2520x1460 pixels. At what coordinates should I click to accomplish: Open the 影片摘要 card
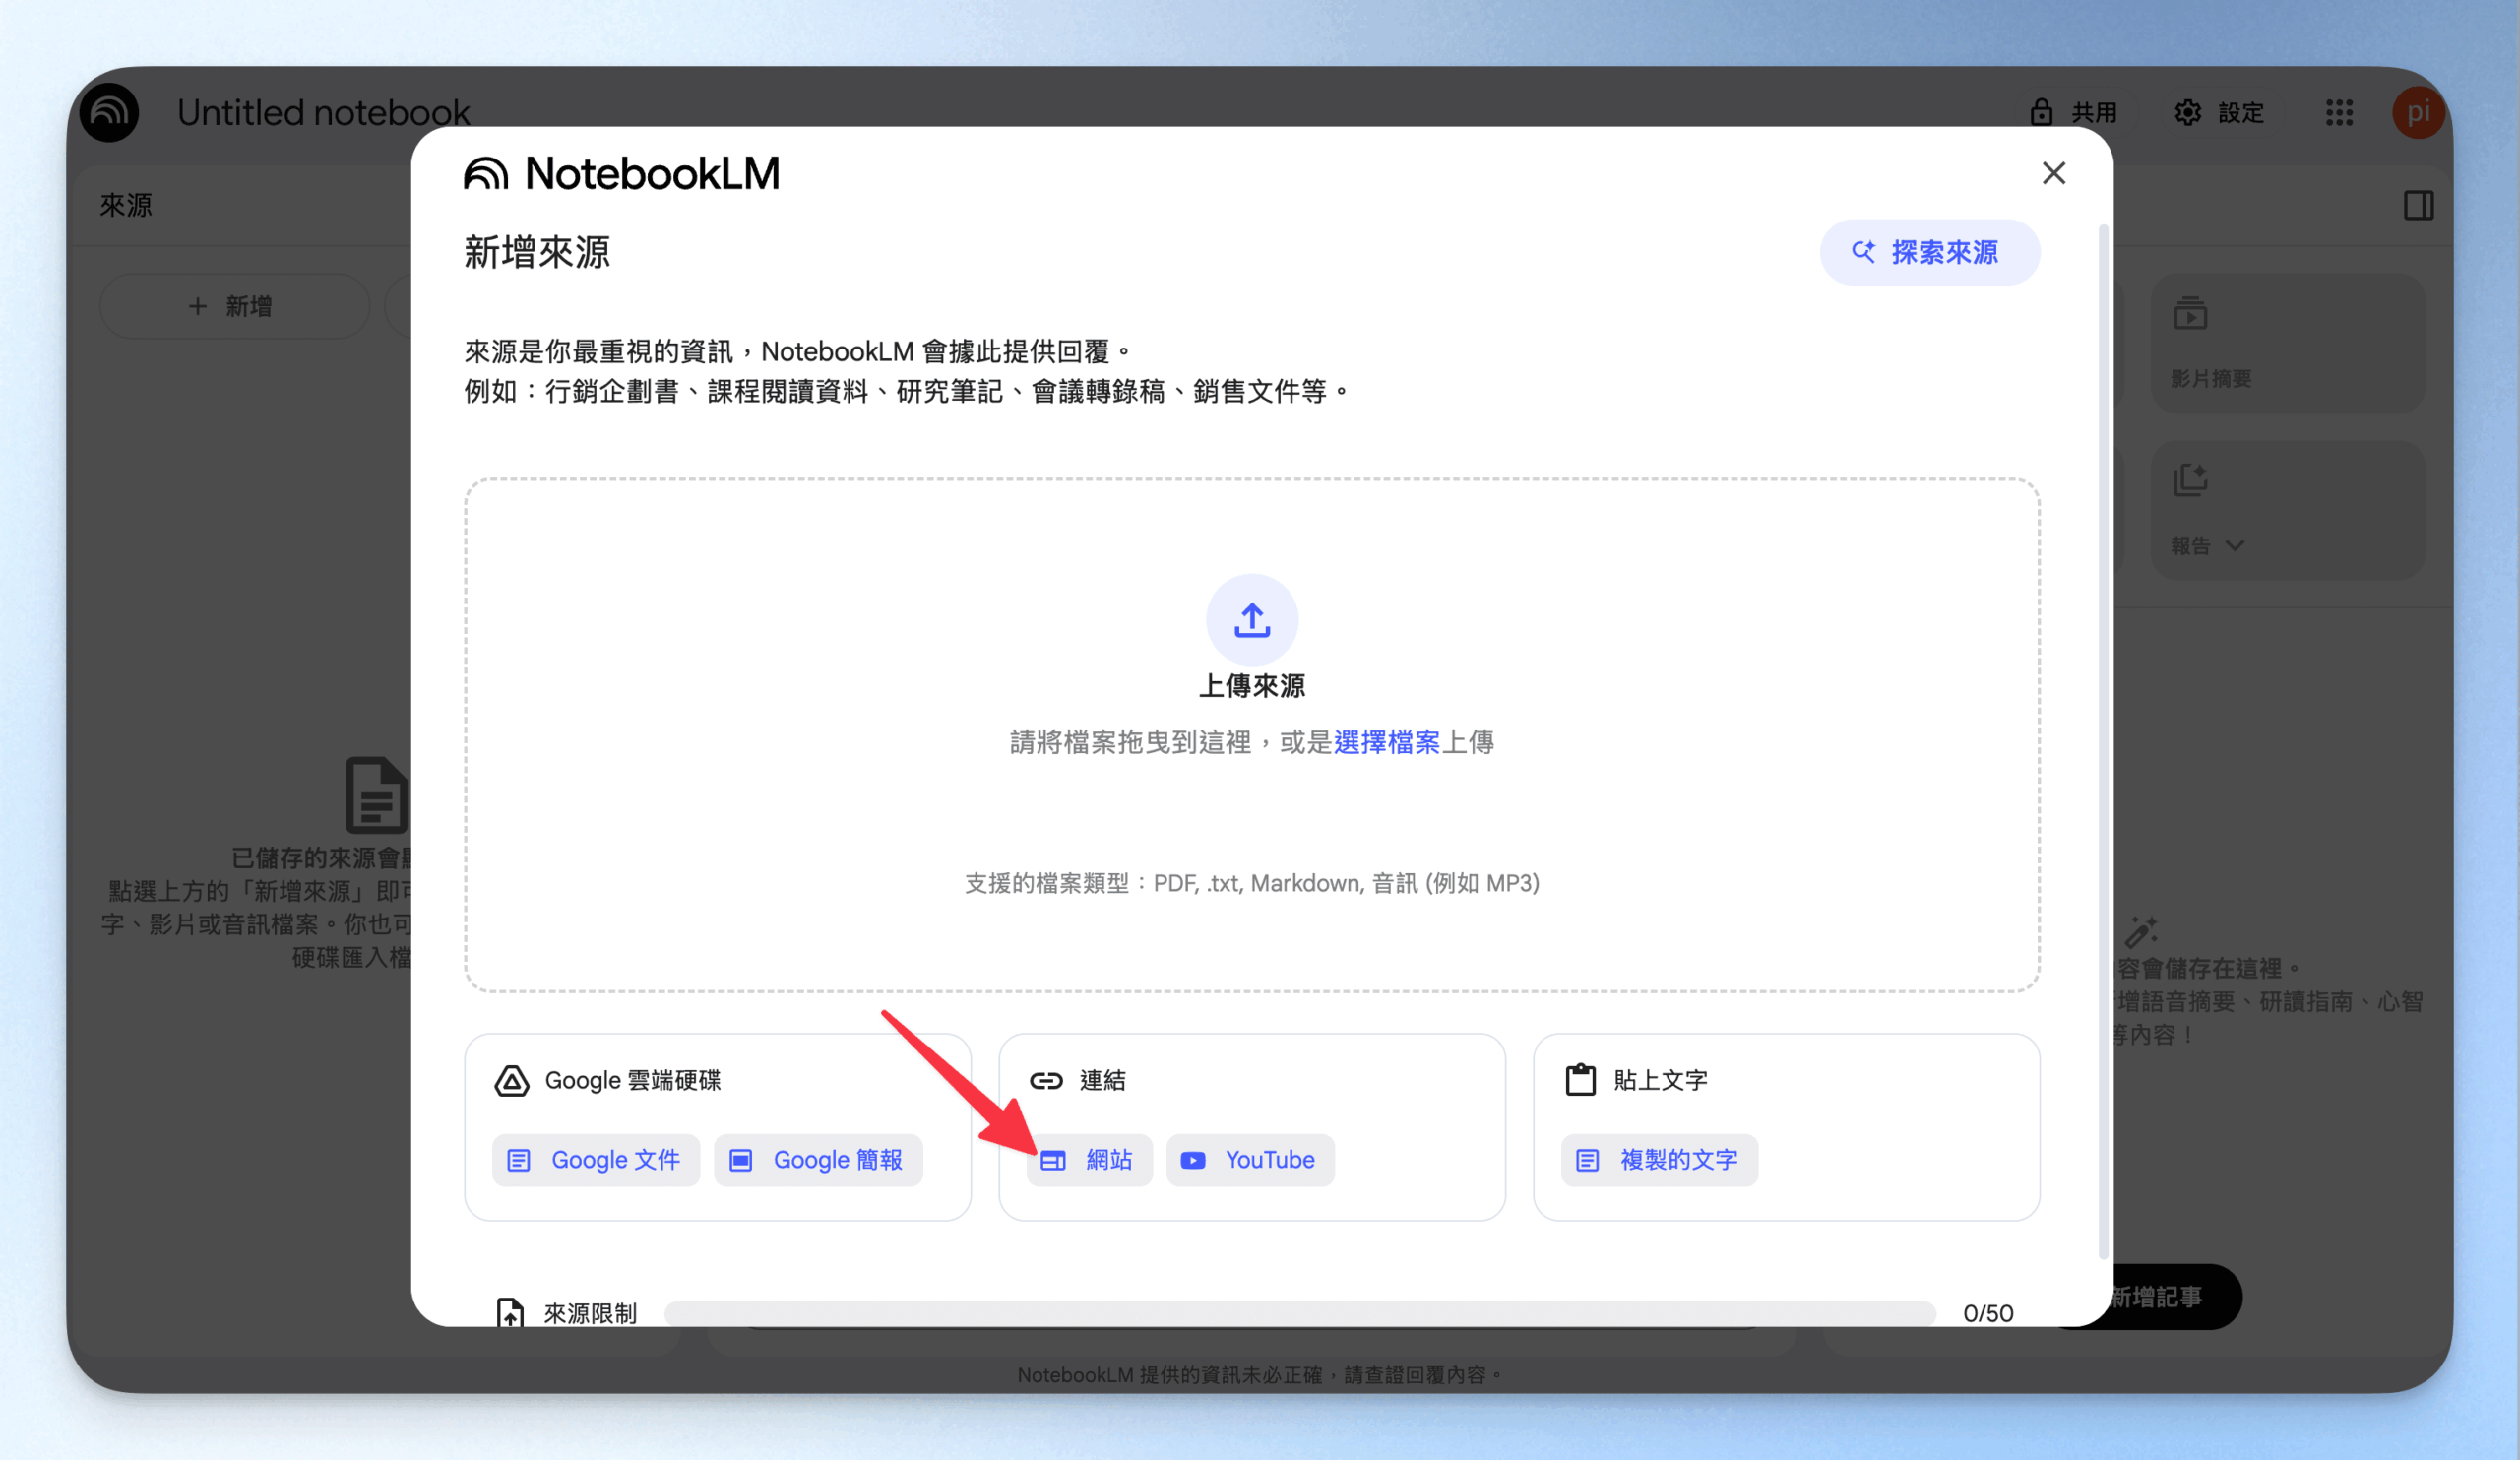coord(2287,343)
